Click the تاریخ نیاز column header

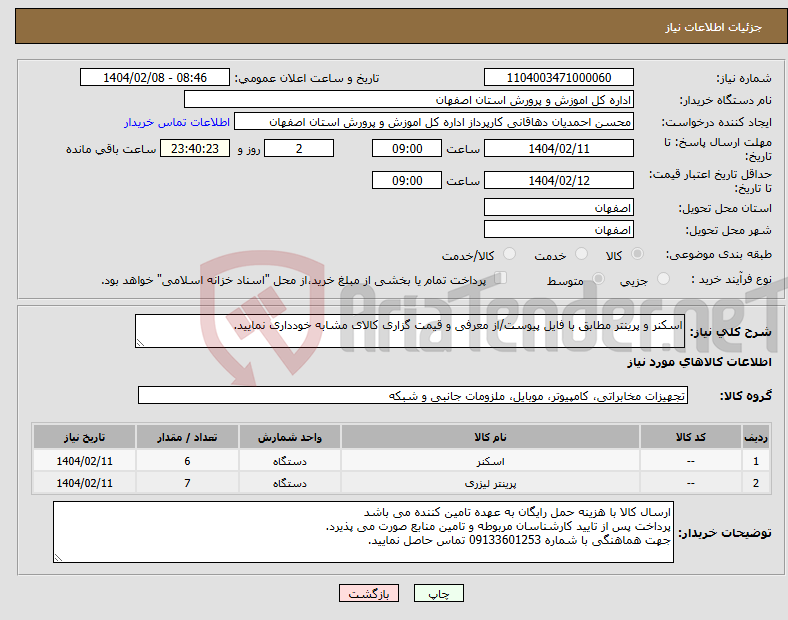click(84, 437)
